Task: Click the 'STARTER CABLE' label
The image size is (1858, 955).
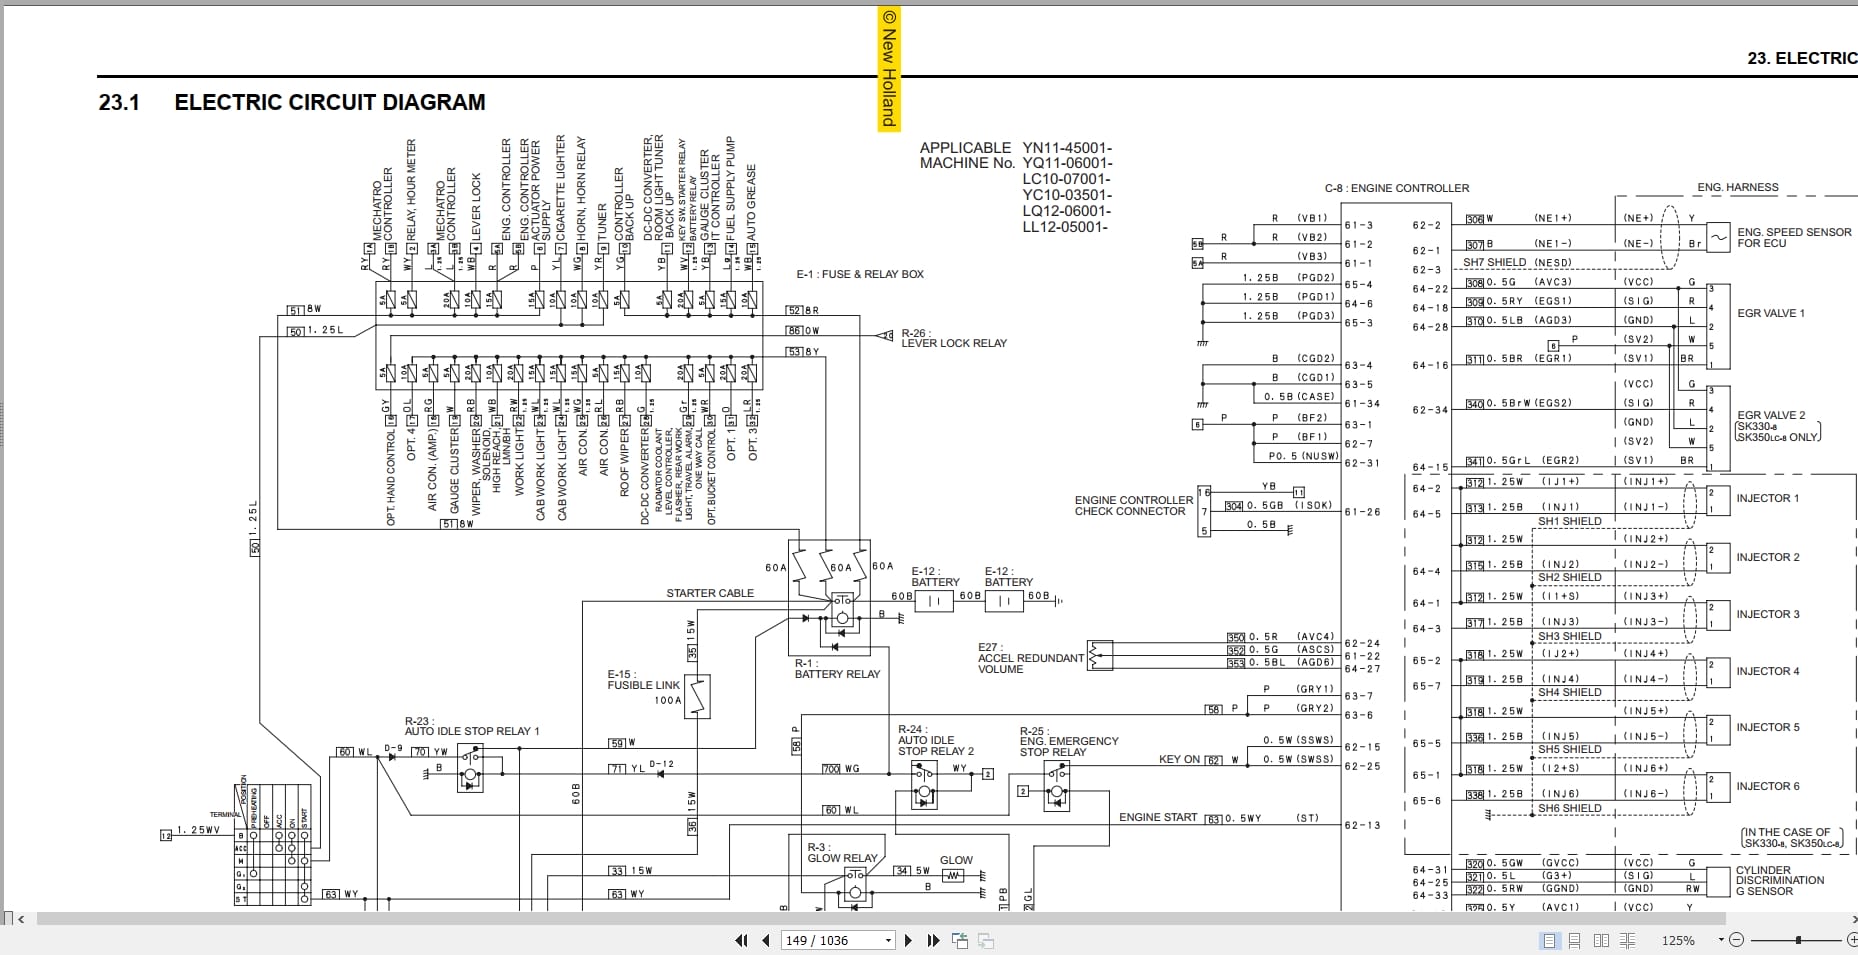Action: point(710,593)
